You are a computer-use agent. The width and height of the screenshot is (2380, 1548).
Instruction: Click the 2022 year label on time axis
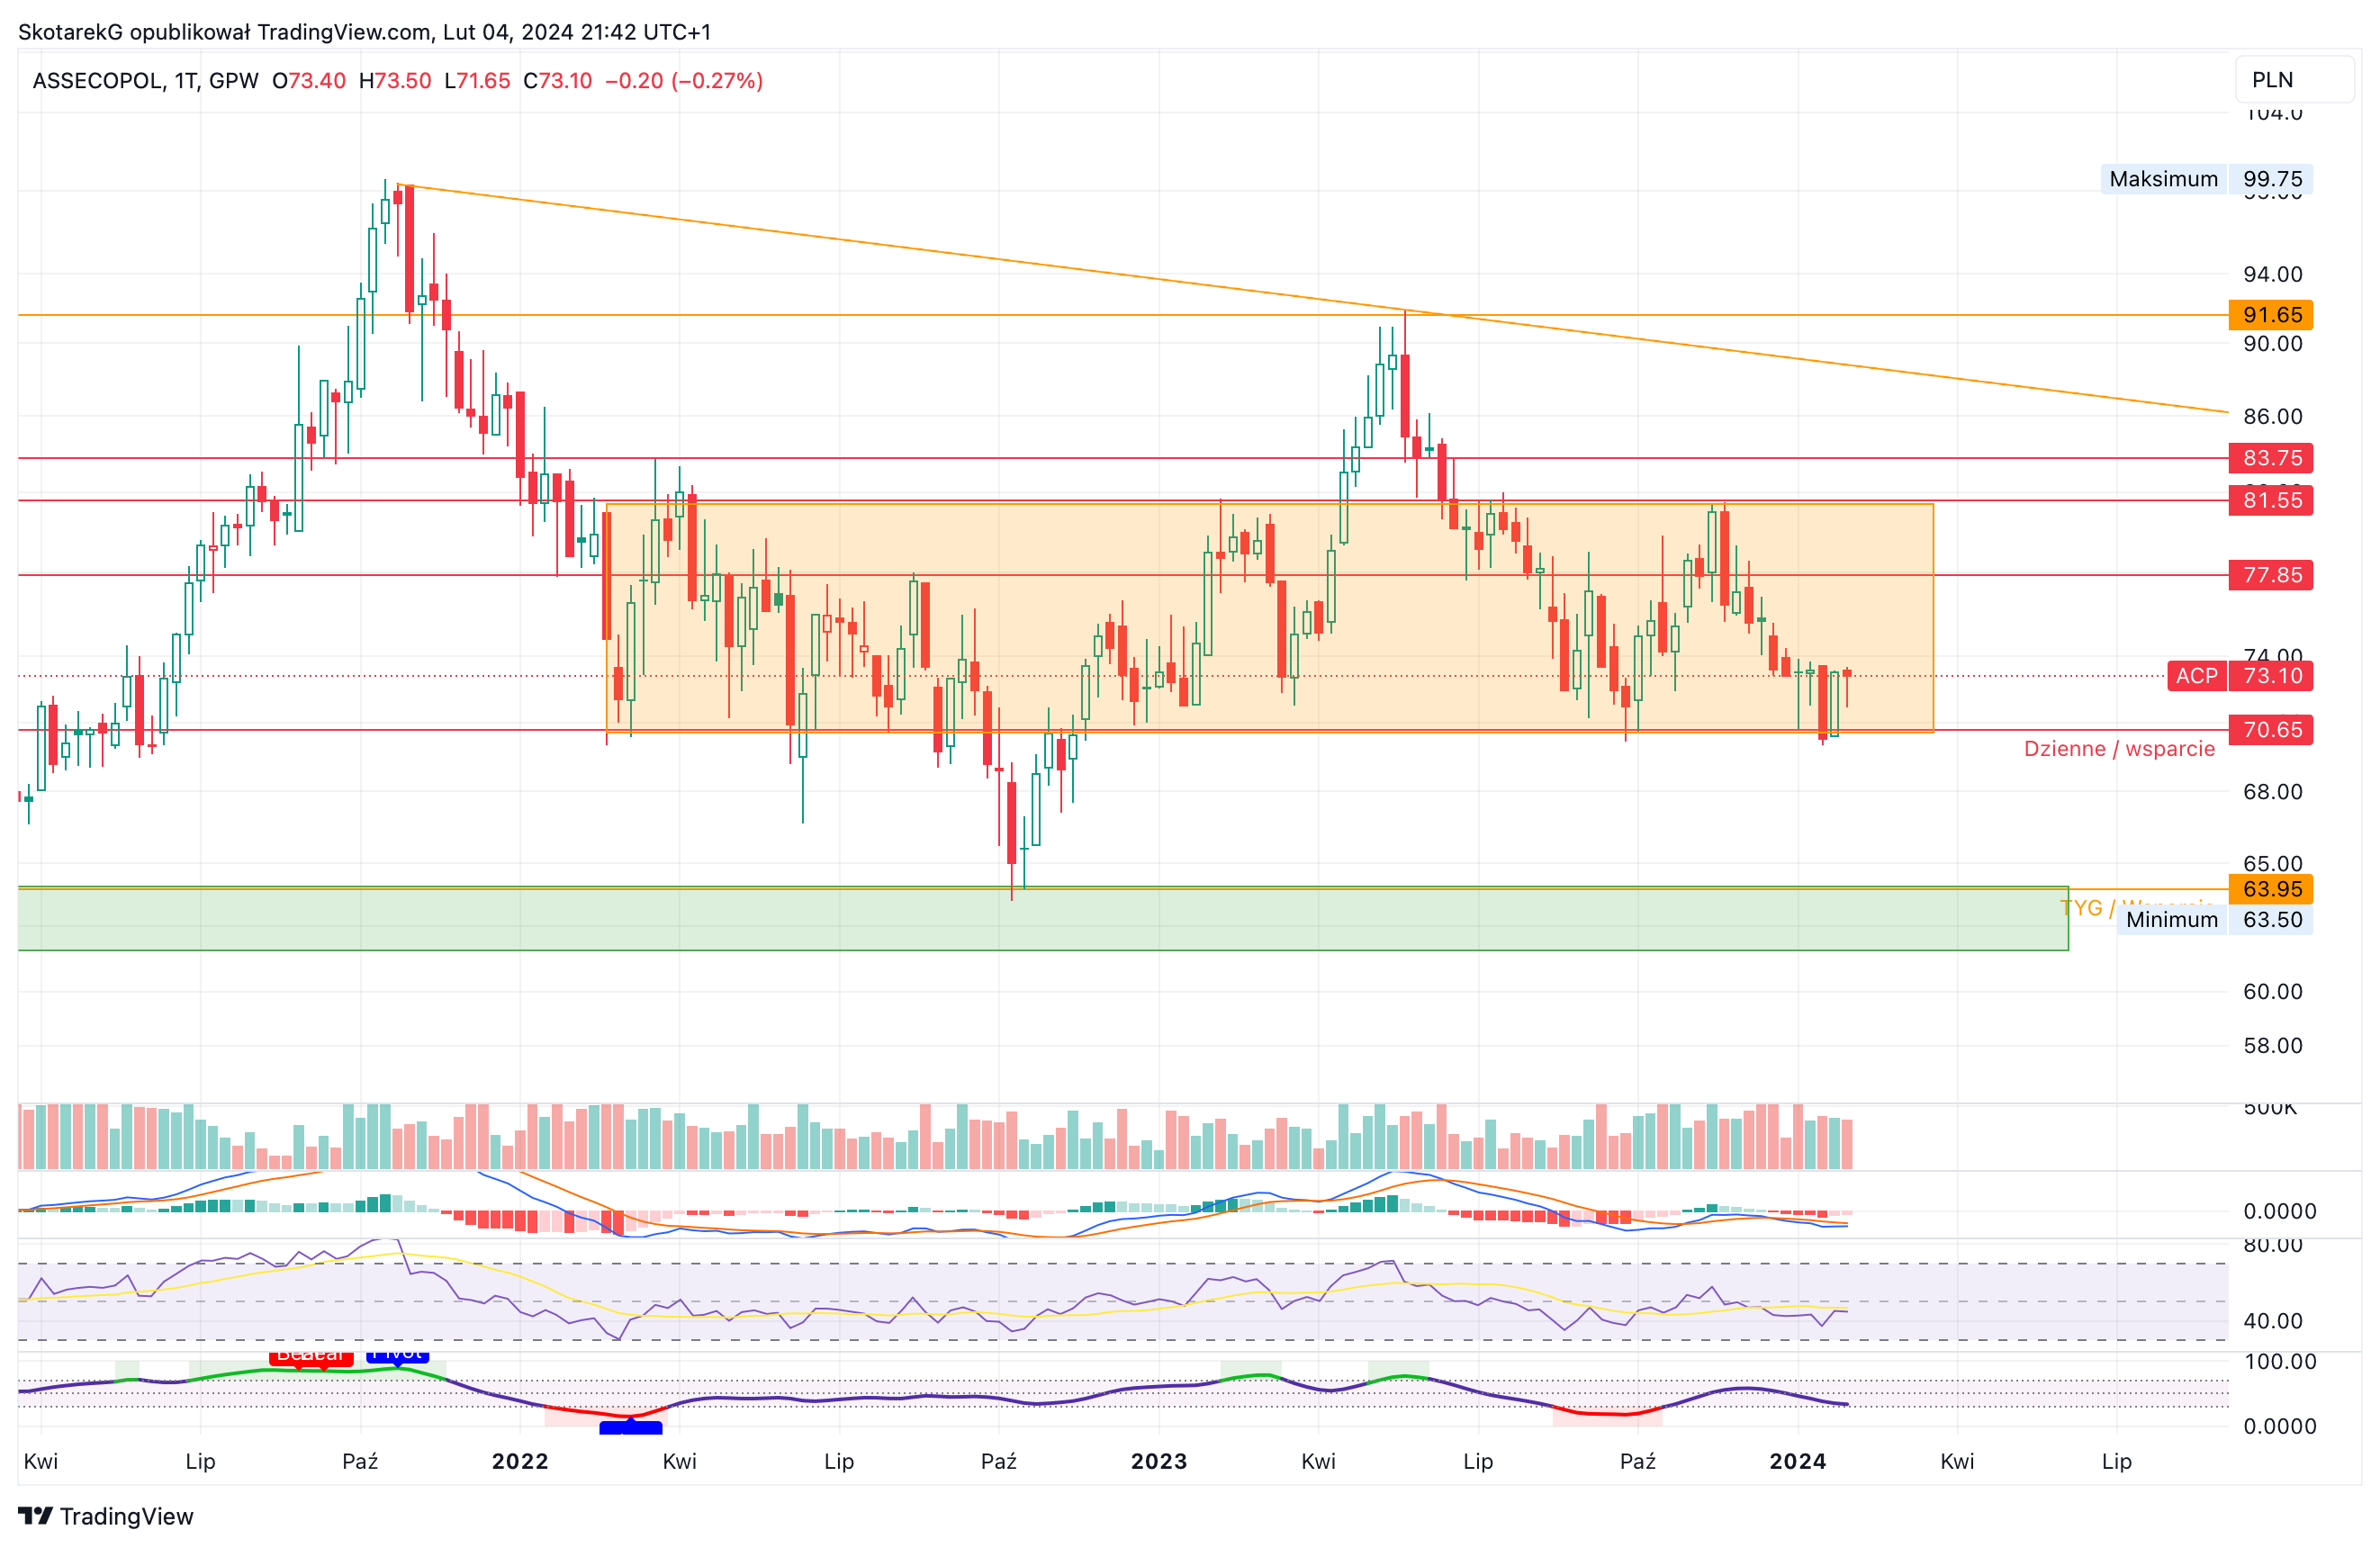520,1461
